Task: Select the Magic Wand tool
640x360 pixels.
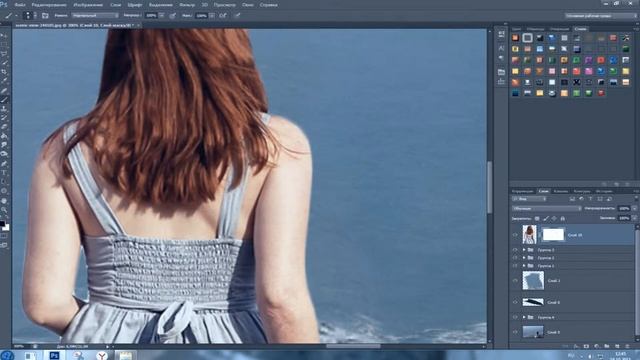Action: click(4, 63)
